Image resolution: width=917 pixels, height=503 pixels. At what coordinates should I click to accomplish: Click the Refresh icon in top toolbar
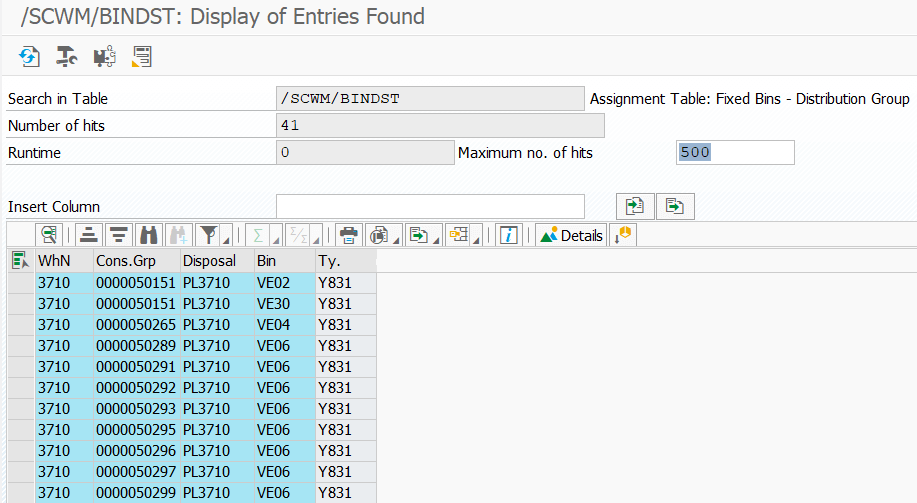click(29, 57)
